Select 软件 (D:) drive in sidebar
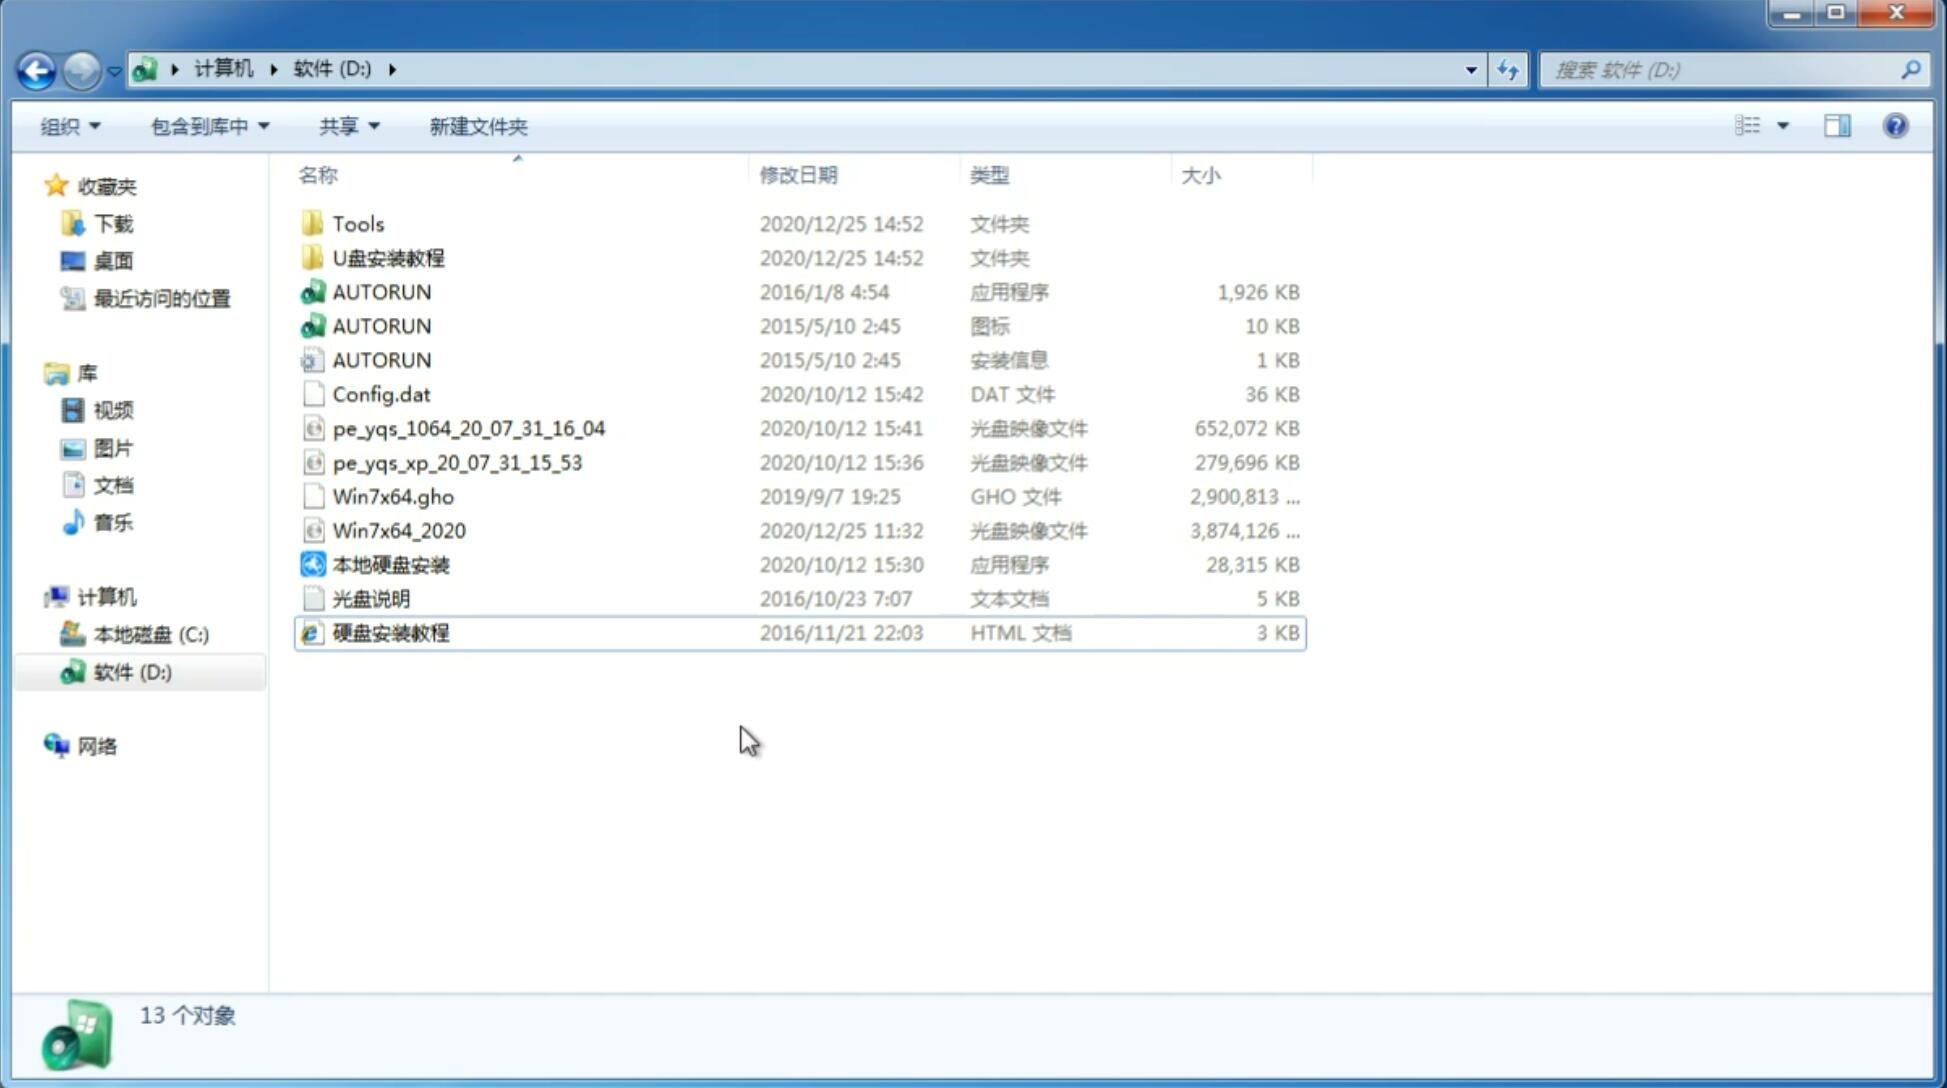1947x1088 pixels. pyautogui.click(x=131, y=671)
